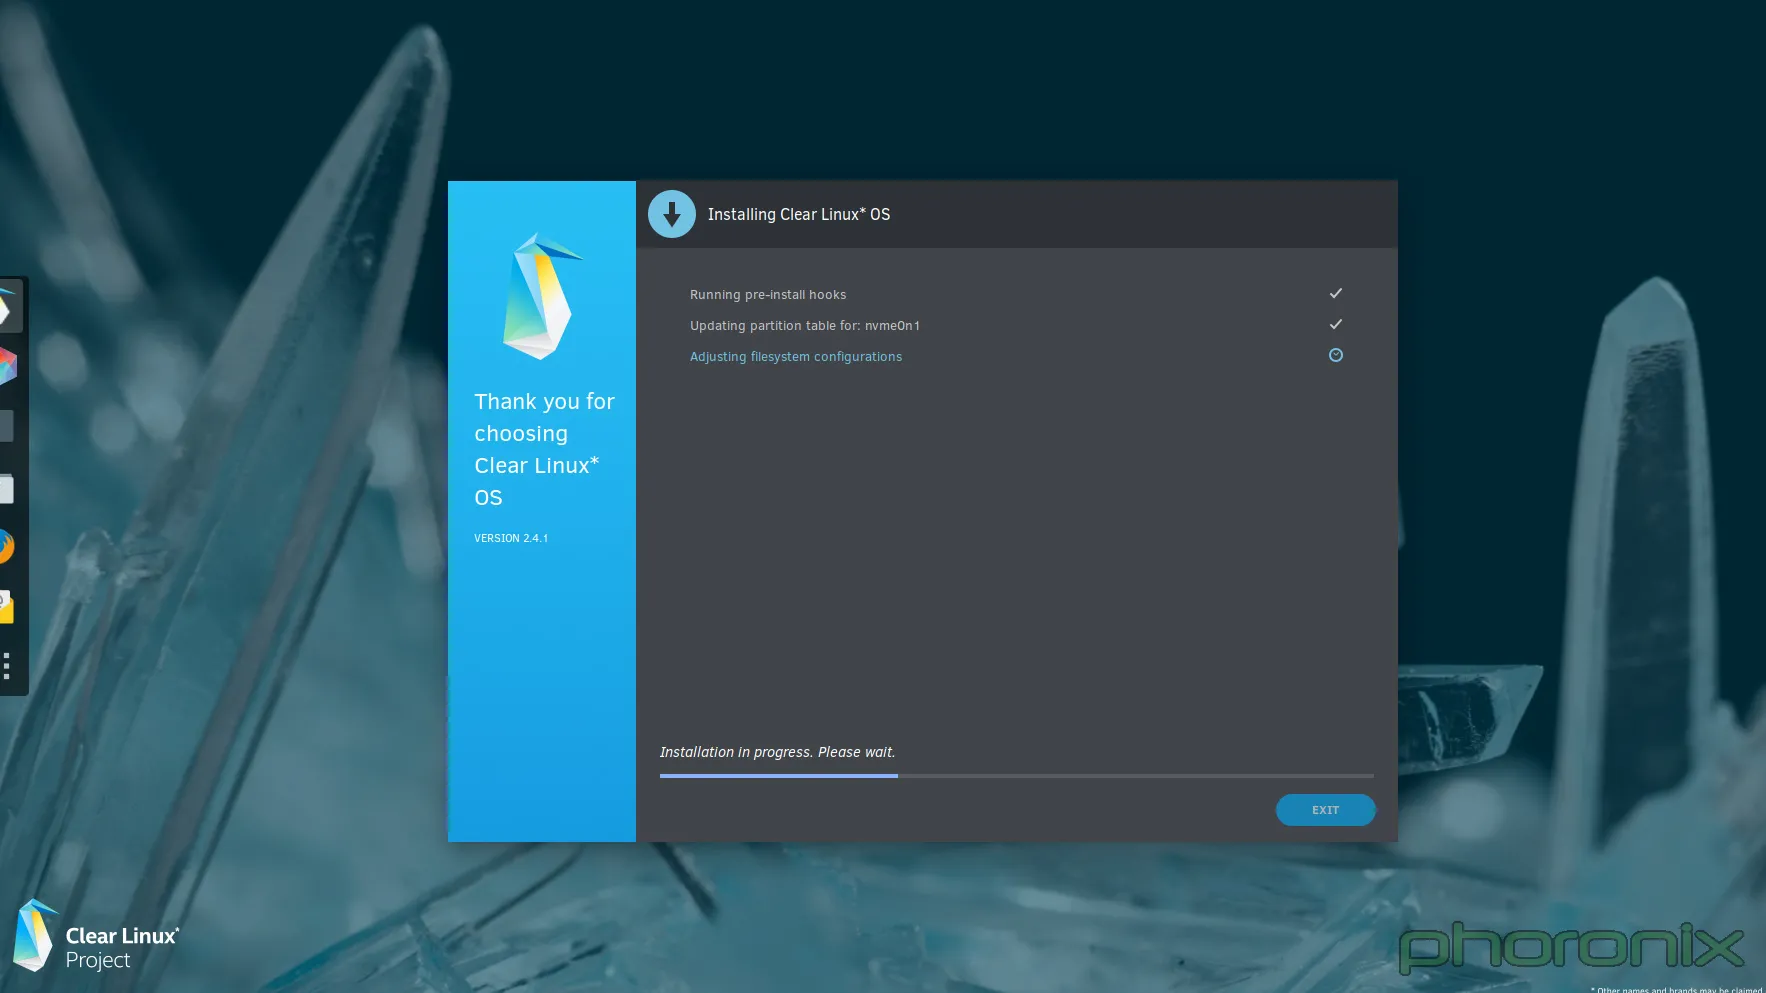The width and height of the screenshot is (1766, 993).
Task: Click the Clear Linux Project logo bottom-left
Action: (97, 937)
